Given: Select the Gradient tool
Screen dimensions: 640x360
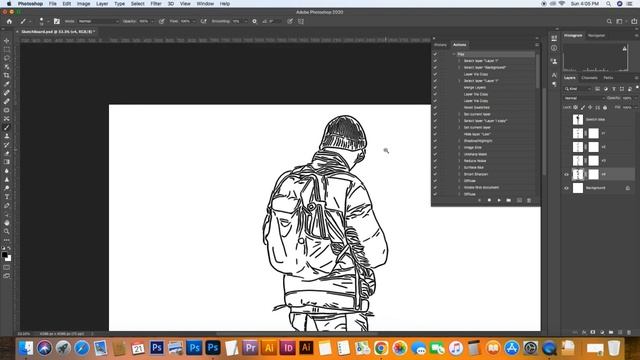Looking at the screenshot, I should click(x=7, y=162).
